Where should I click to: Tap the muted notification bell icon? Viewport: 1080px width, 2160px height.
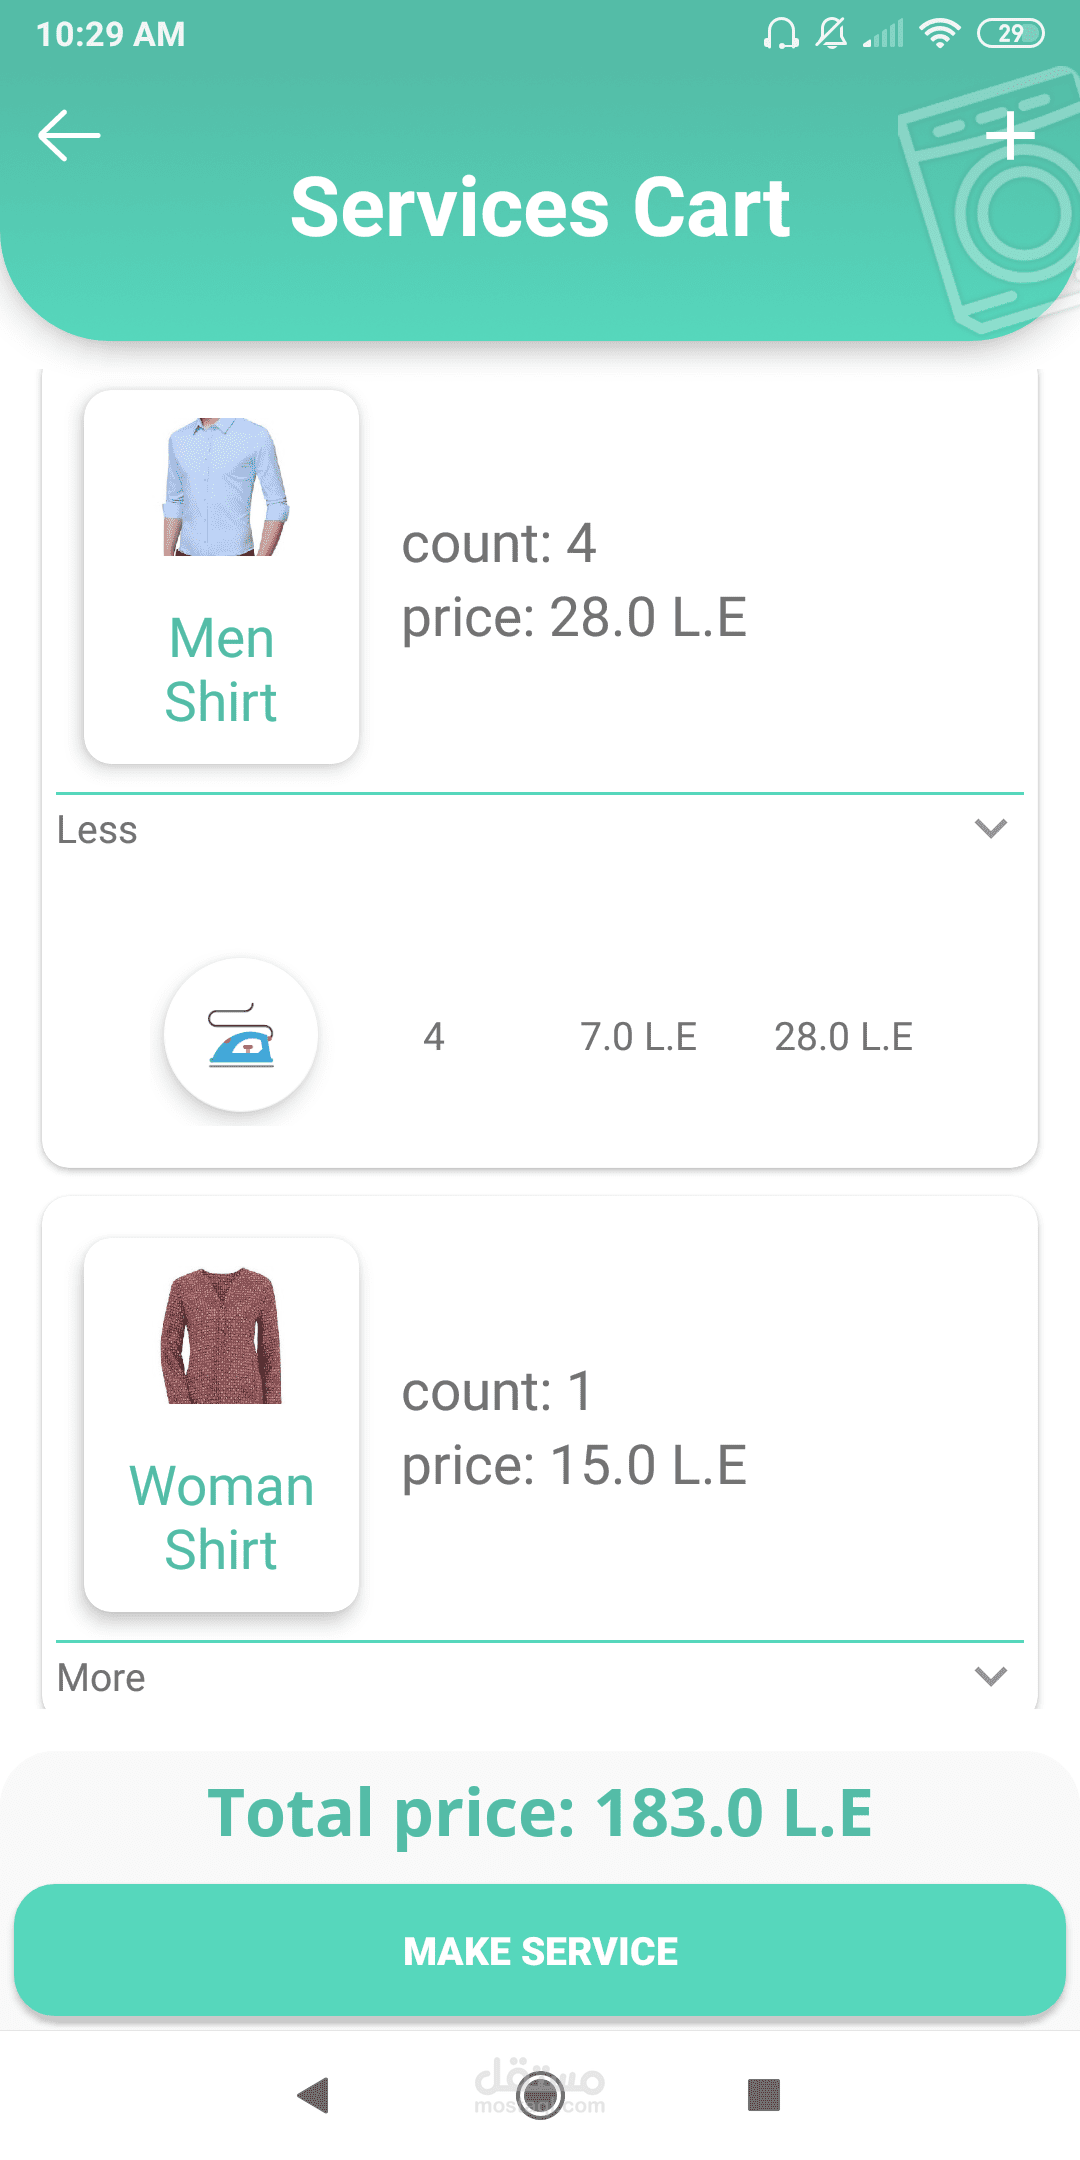pos(831,34)
